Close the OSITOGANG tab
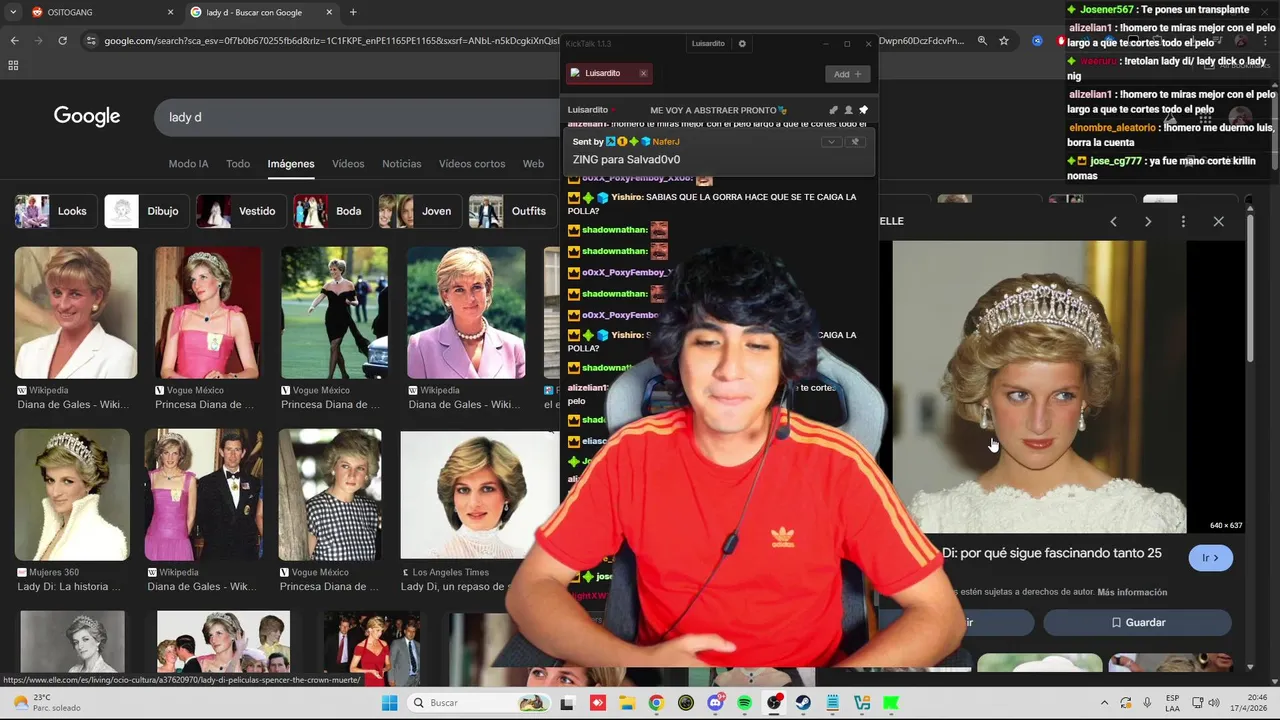This screenshot has height=720, width=1280. click(169, 12)
